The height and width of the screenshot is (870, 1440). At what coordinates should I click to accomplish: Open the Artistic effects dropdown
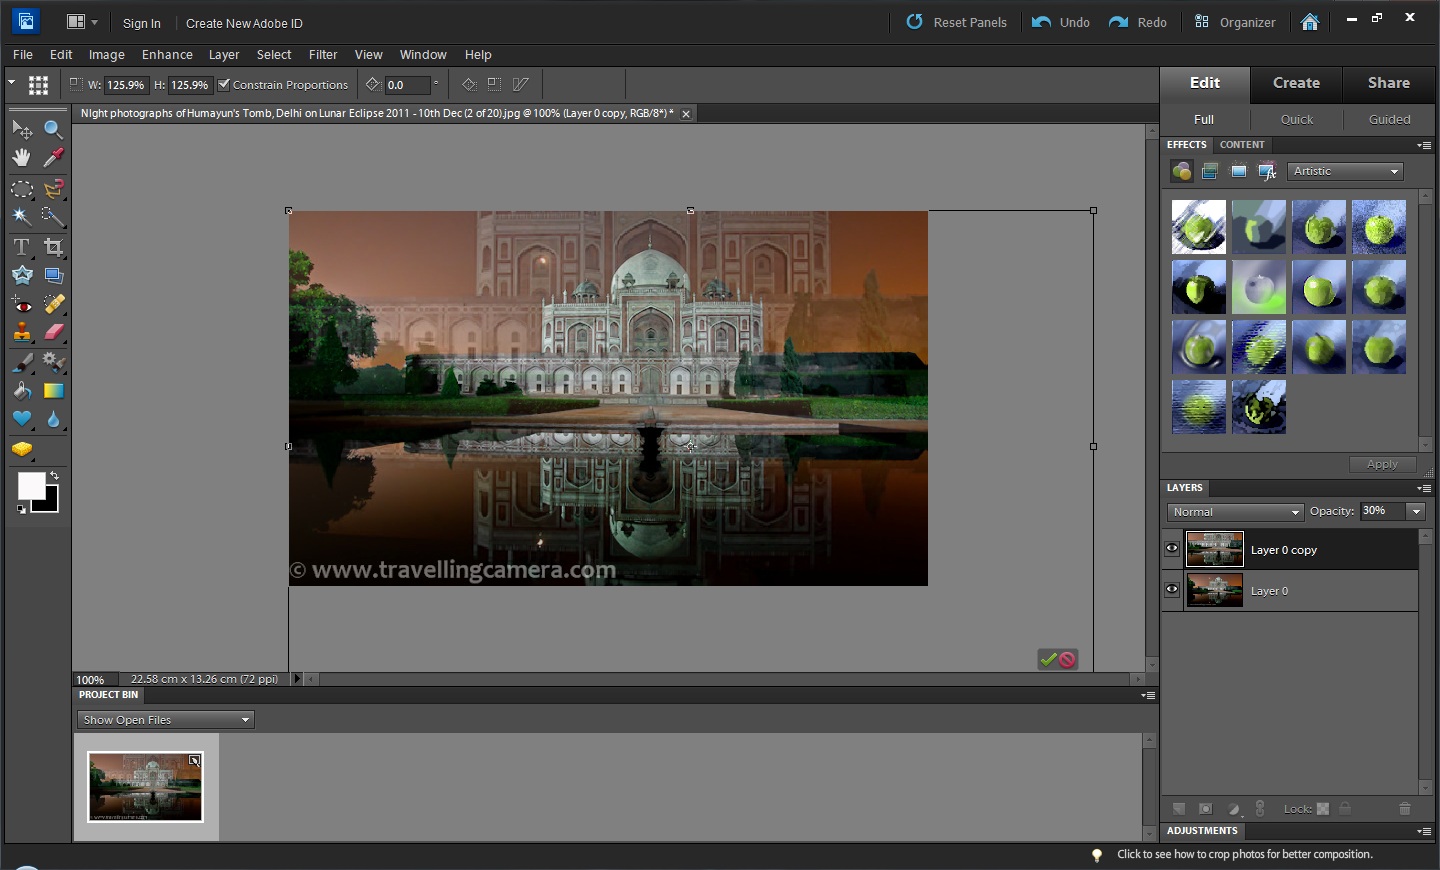[x=1344, y=171]
